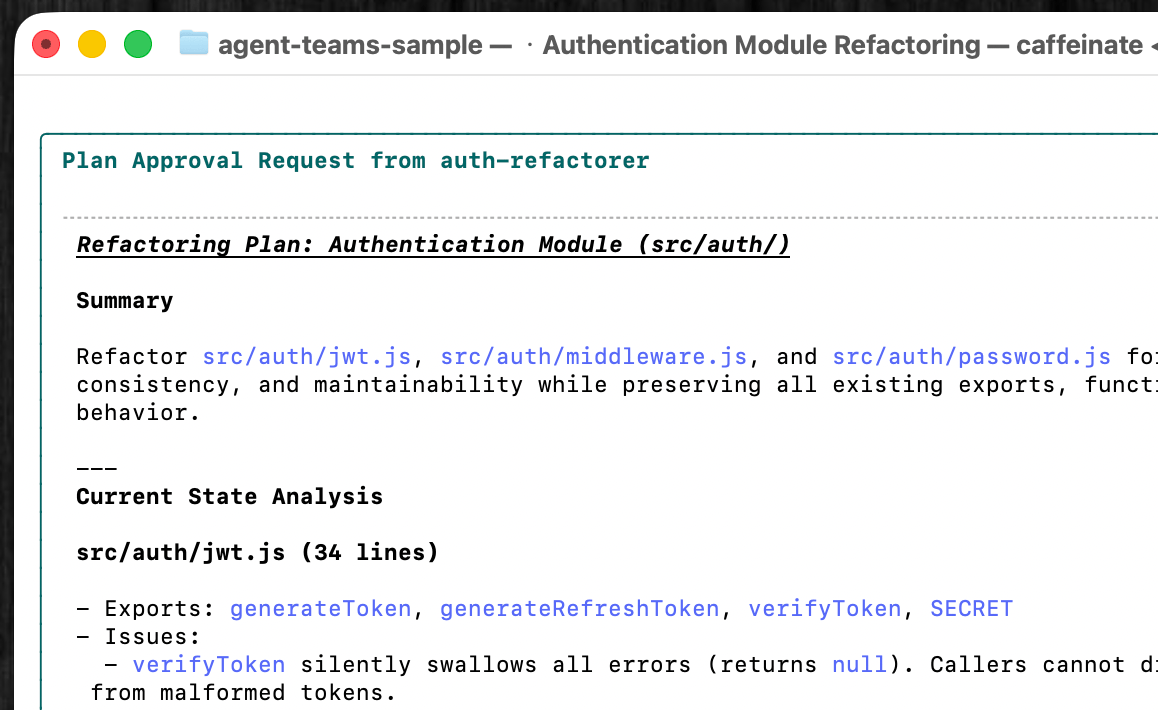This screenshot has width=1158, height=710.
Task: Click the SECRET export link
Action: (x=971, y=608)
